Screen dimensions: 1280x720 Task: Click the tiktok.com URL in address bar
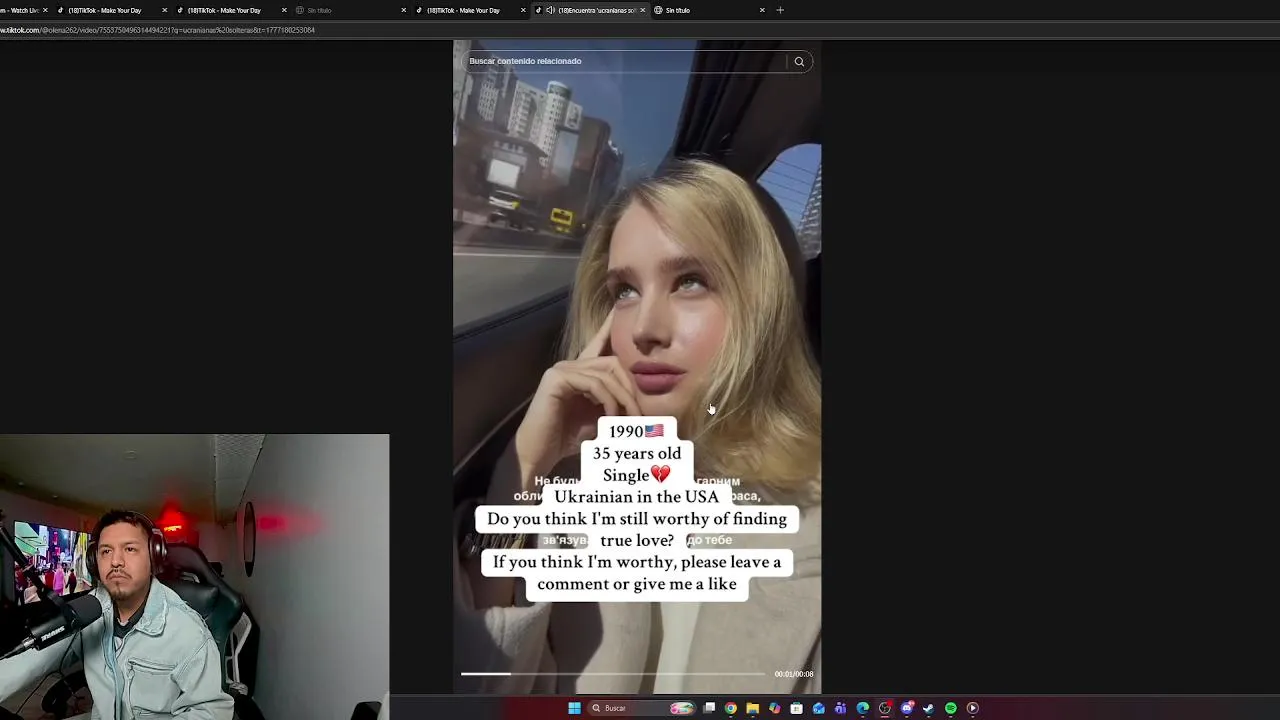[157, 30]
